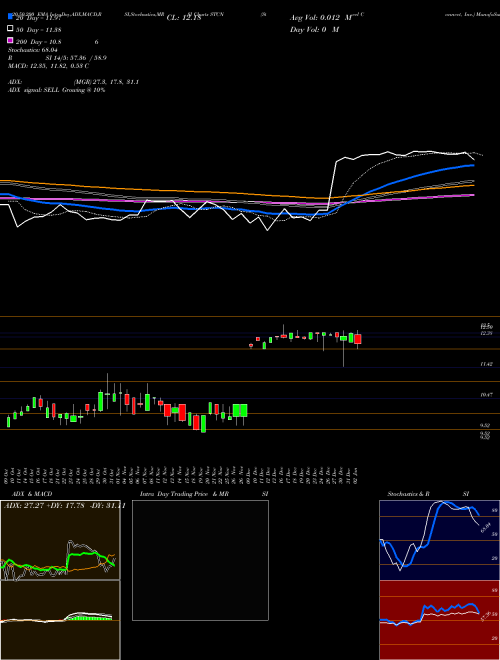The image size is (500, 660).
Task: Click the 'Intra Day Trading Price & MR' title
Action: click(x=184, y=494)
